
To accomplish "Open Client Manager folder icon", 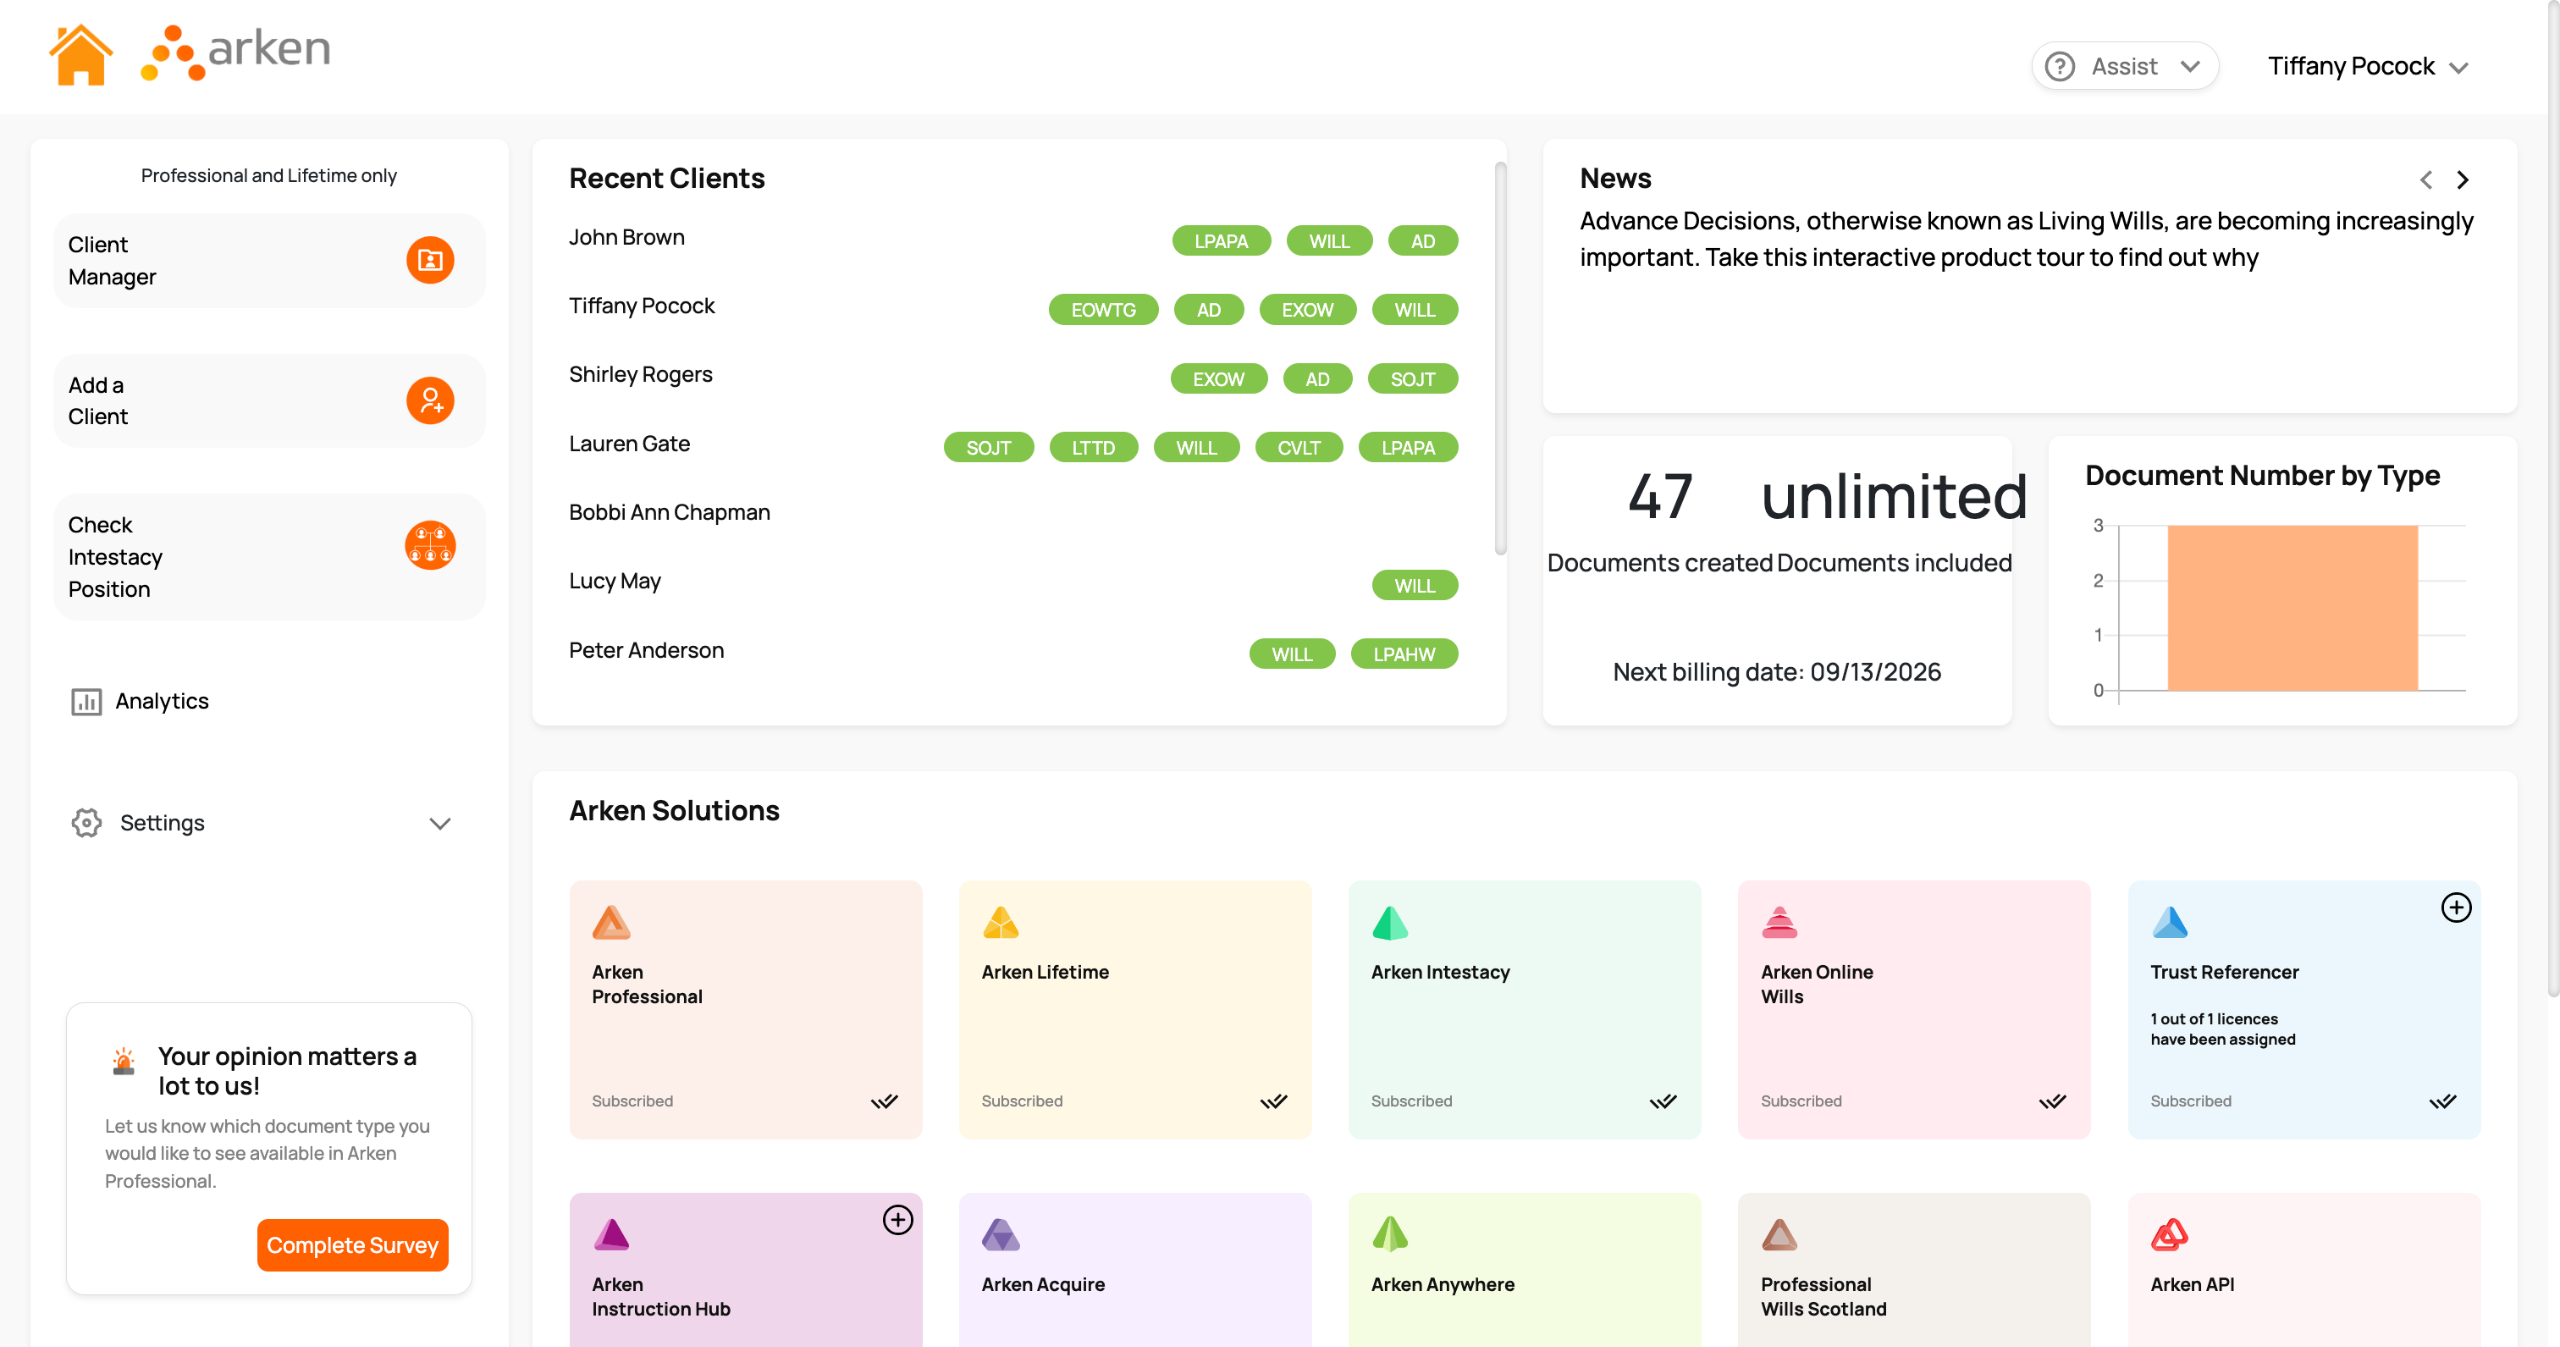I will (x=430, y=260).
